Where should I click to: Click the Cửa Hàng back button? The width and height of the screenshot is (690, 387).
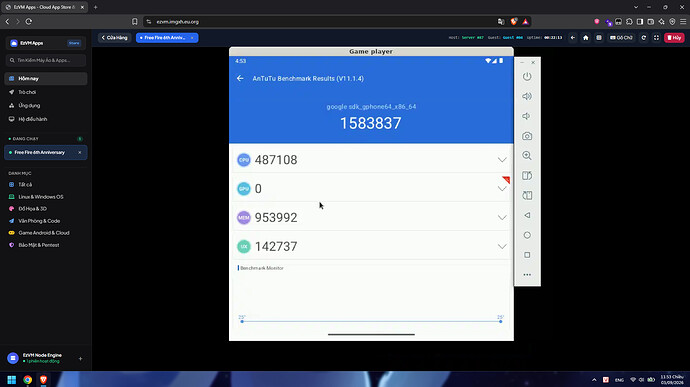pos(114,38)
